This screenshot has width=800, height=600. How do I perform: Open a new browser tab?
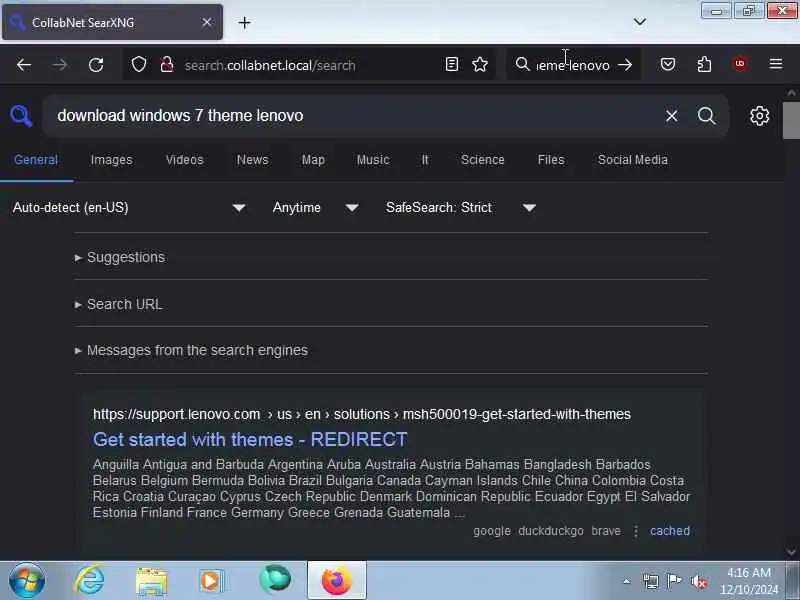pyautogui.click(x=244, y=22)
